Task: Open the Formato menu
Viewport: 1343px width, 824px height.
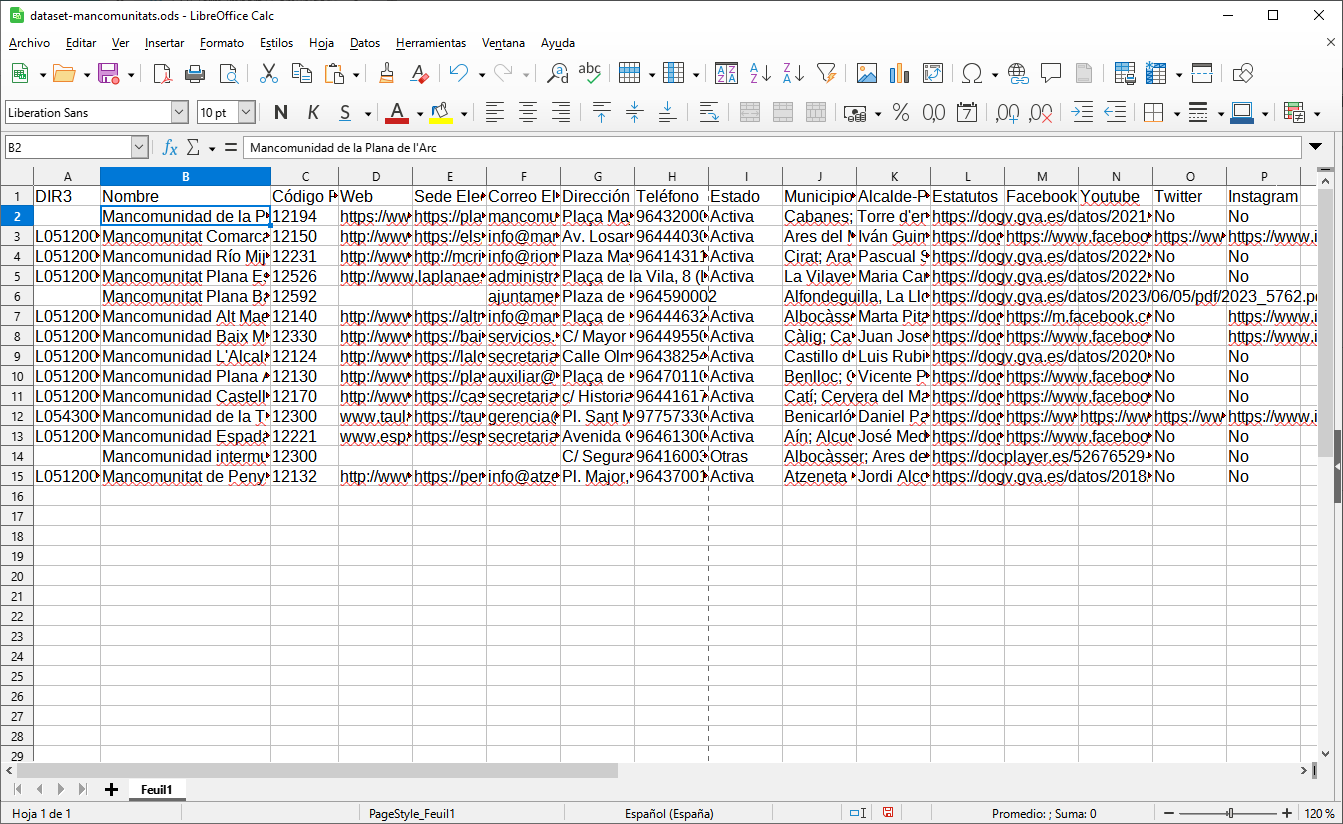Action: [x=222, y=43]
